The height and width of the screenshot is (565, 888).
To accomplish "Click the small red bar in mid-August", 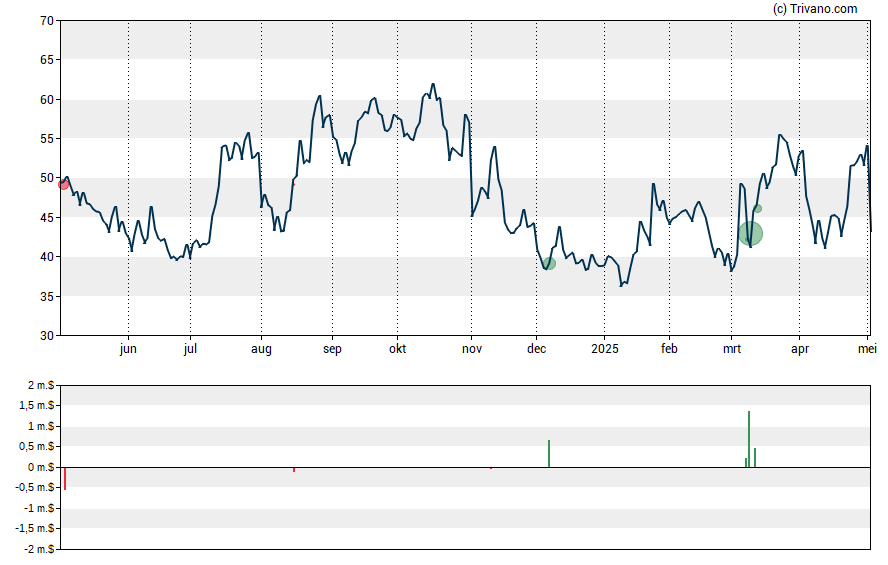I will click(294, 469).
